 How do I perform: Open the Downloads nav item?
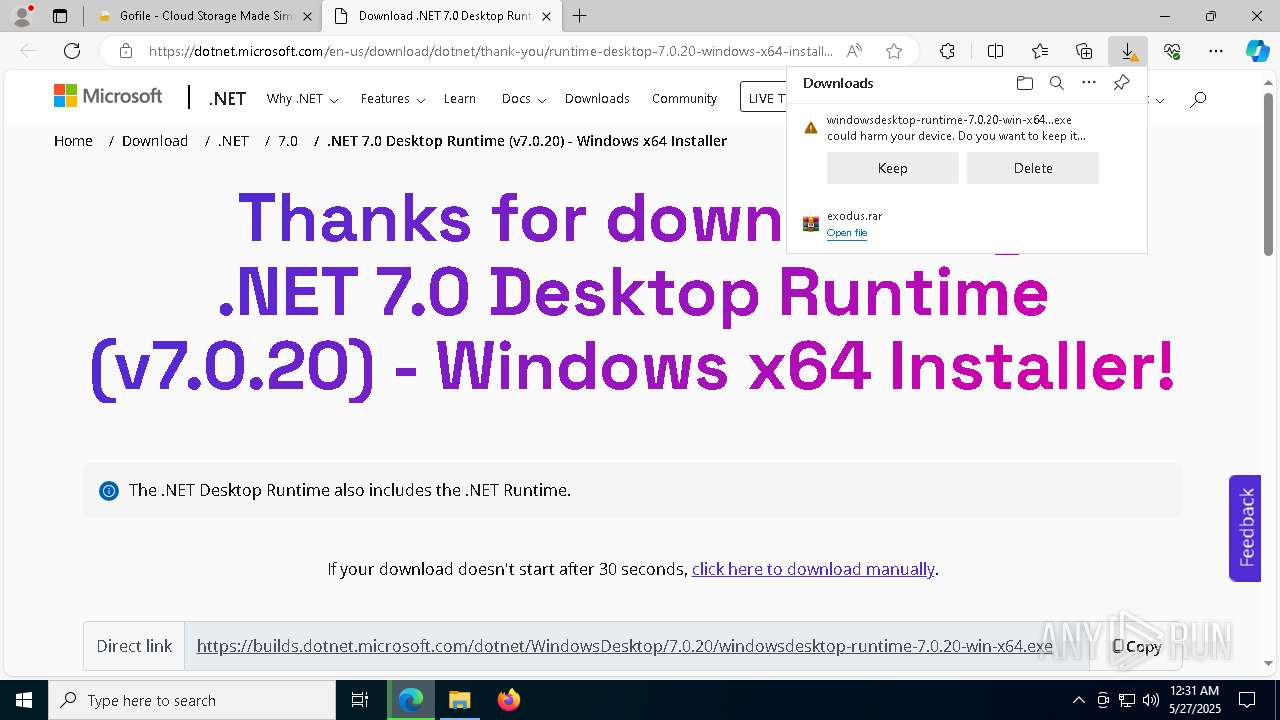[x=597, y=99]
